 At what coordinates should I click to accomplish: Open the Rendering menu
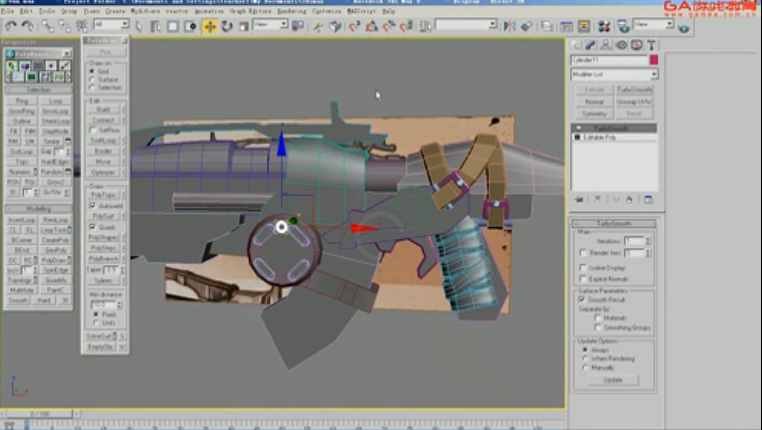pyautogui.click(x=292, y=11)
